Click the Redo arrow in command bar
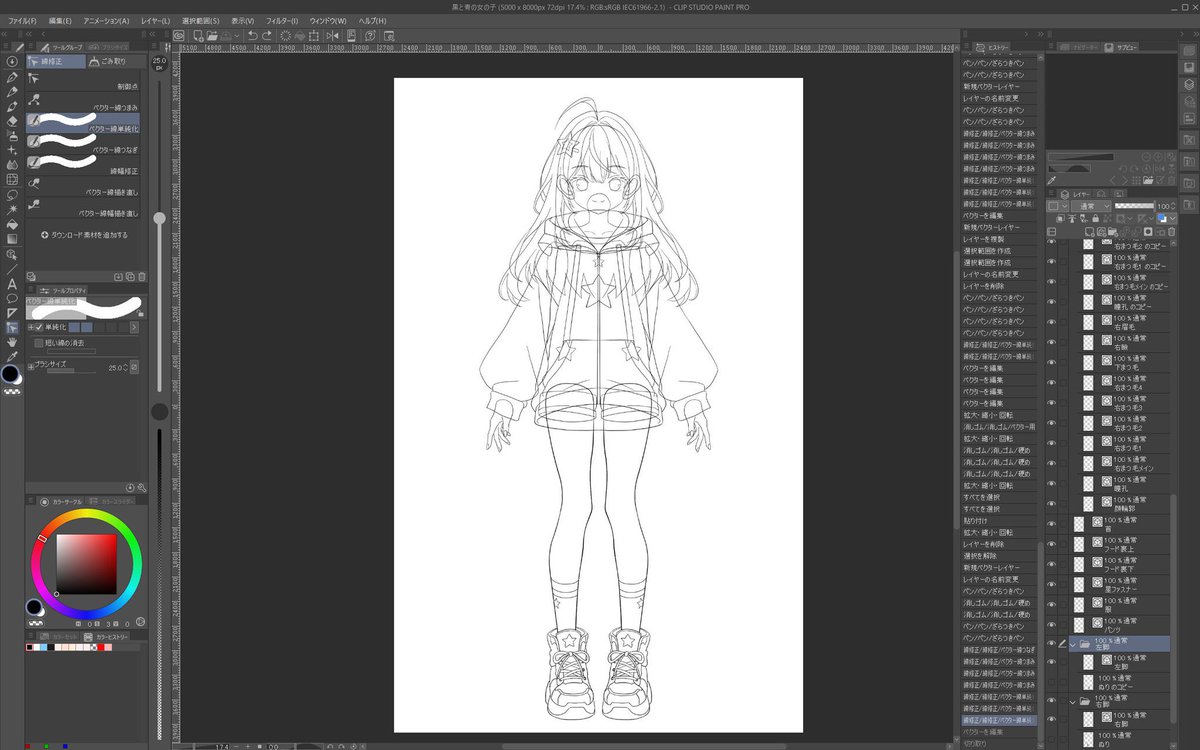 [x=267, y=35]
